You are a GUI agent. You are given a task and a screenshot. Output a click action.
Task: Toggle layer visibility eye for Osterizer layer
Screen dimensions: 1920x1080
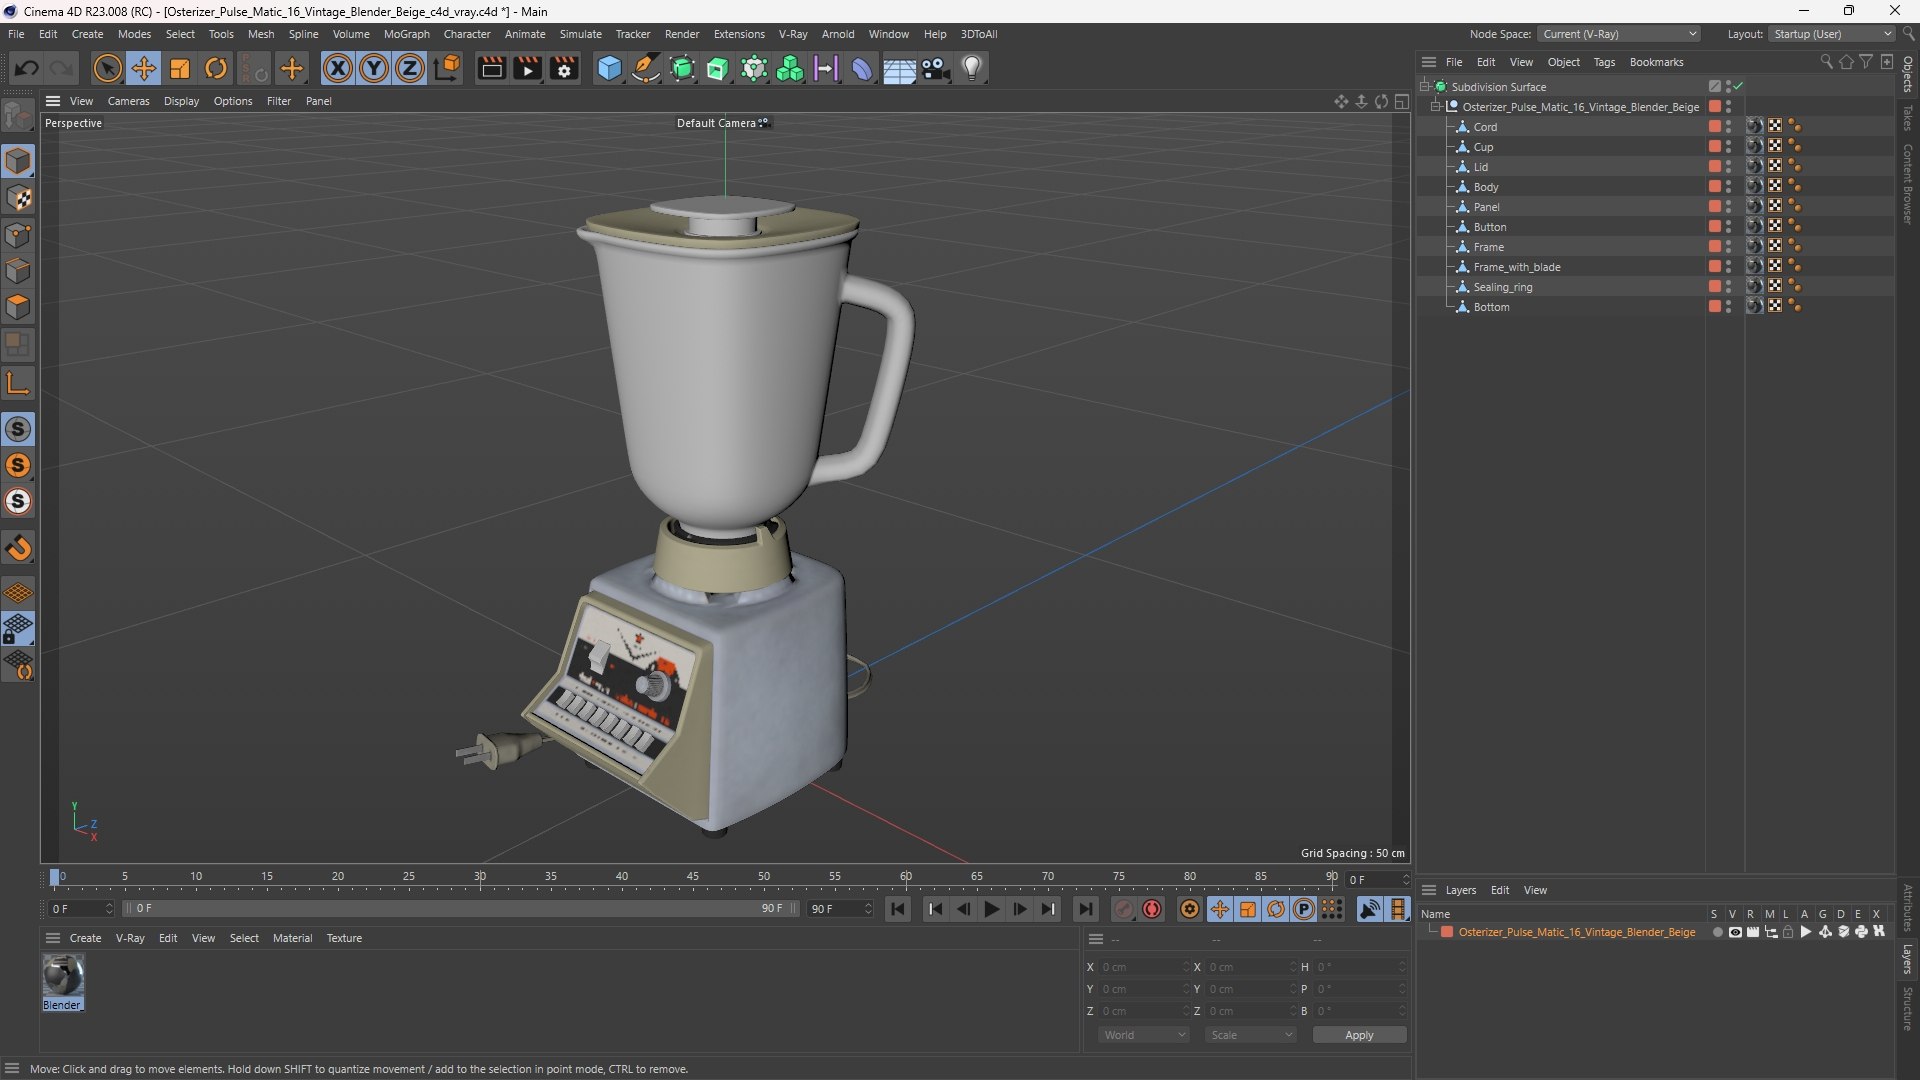1735,932
